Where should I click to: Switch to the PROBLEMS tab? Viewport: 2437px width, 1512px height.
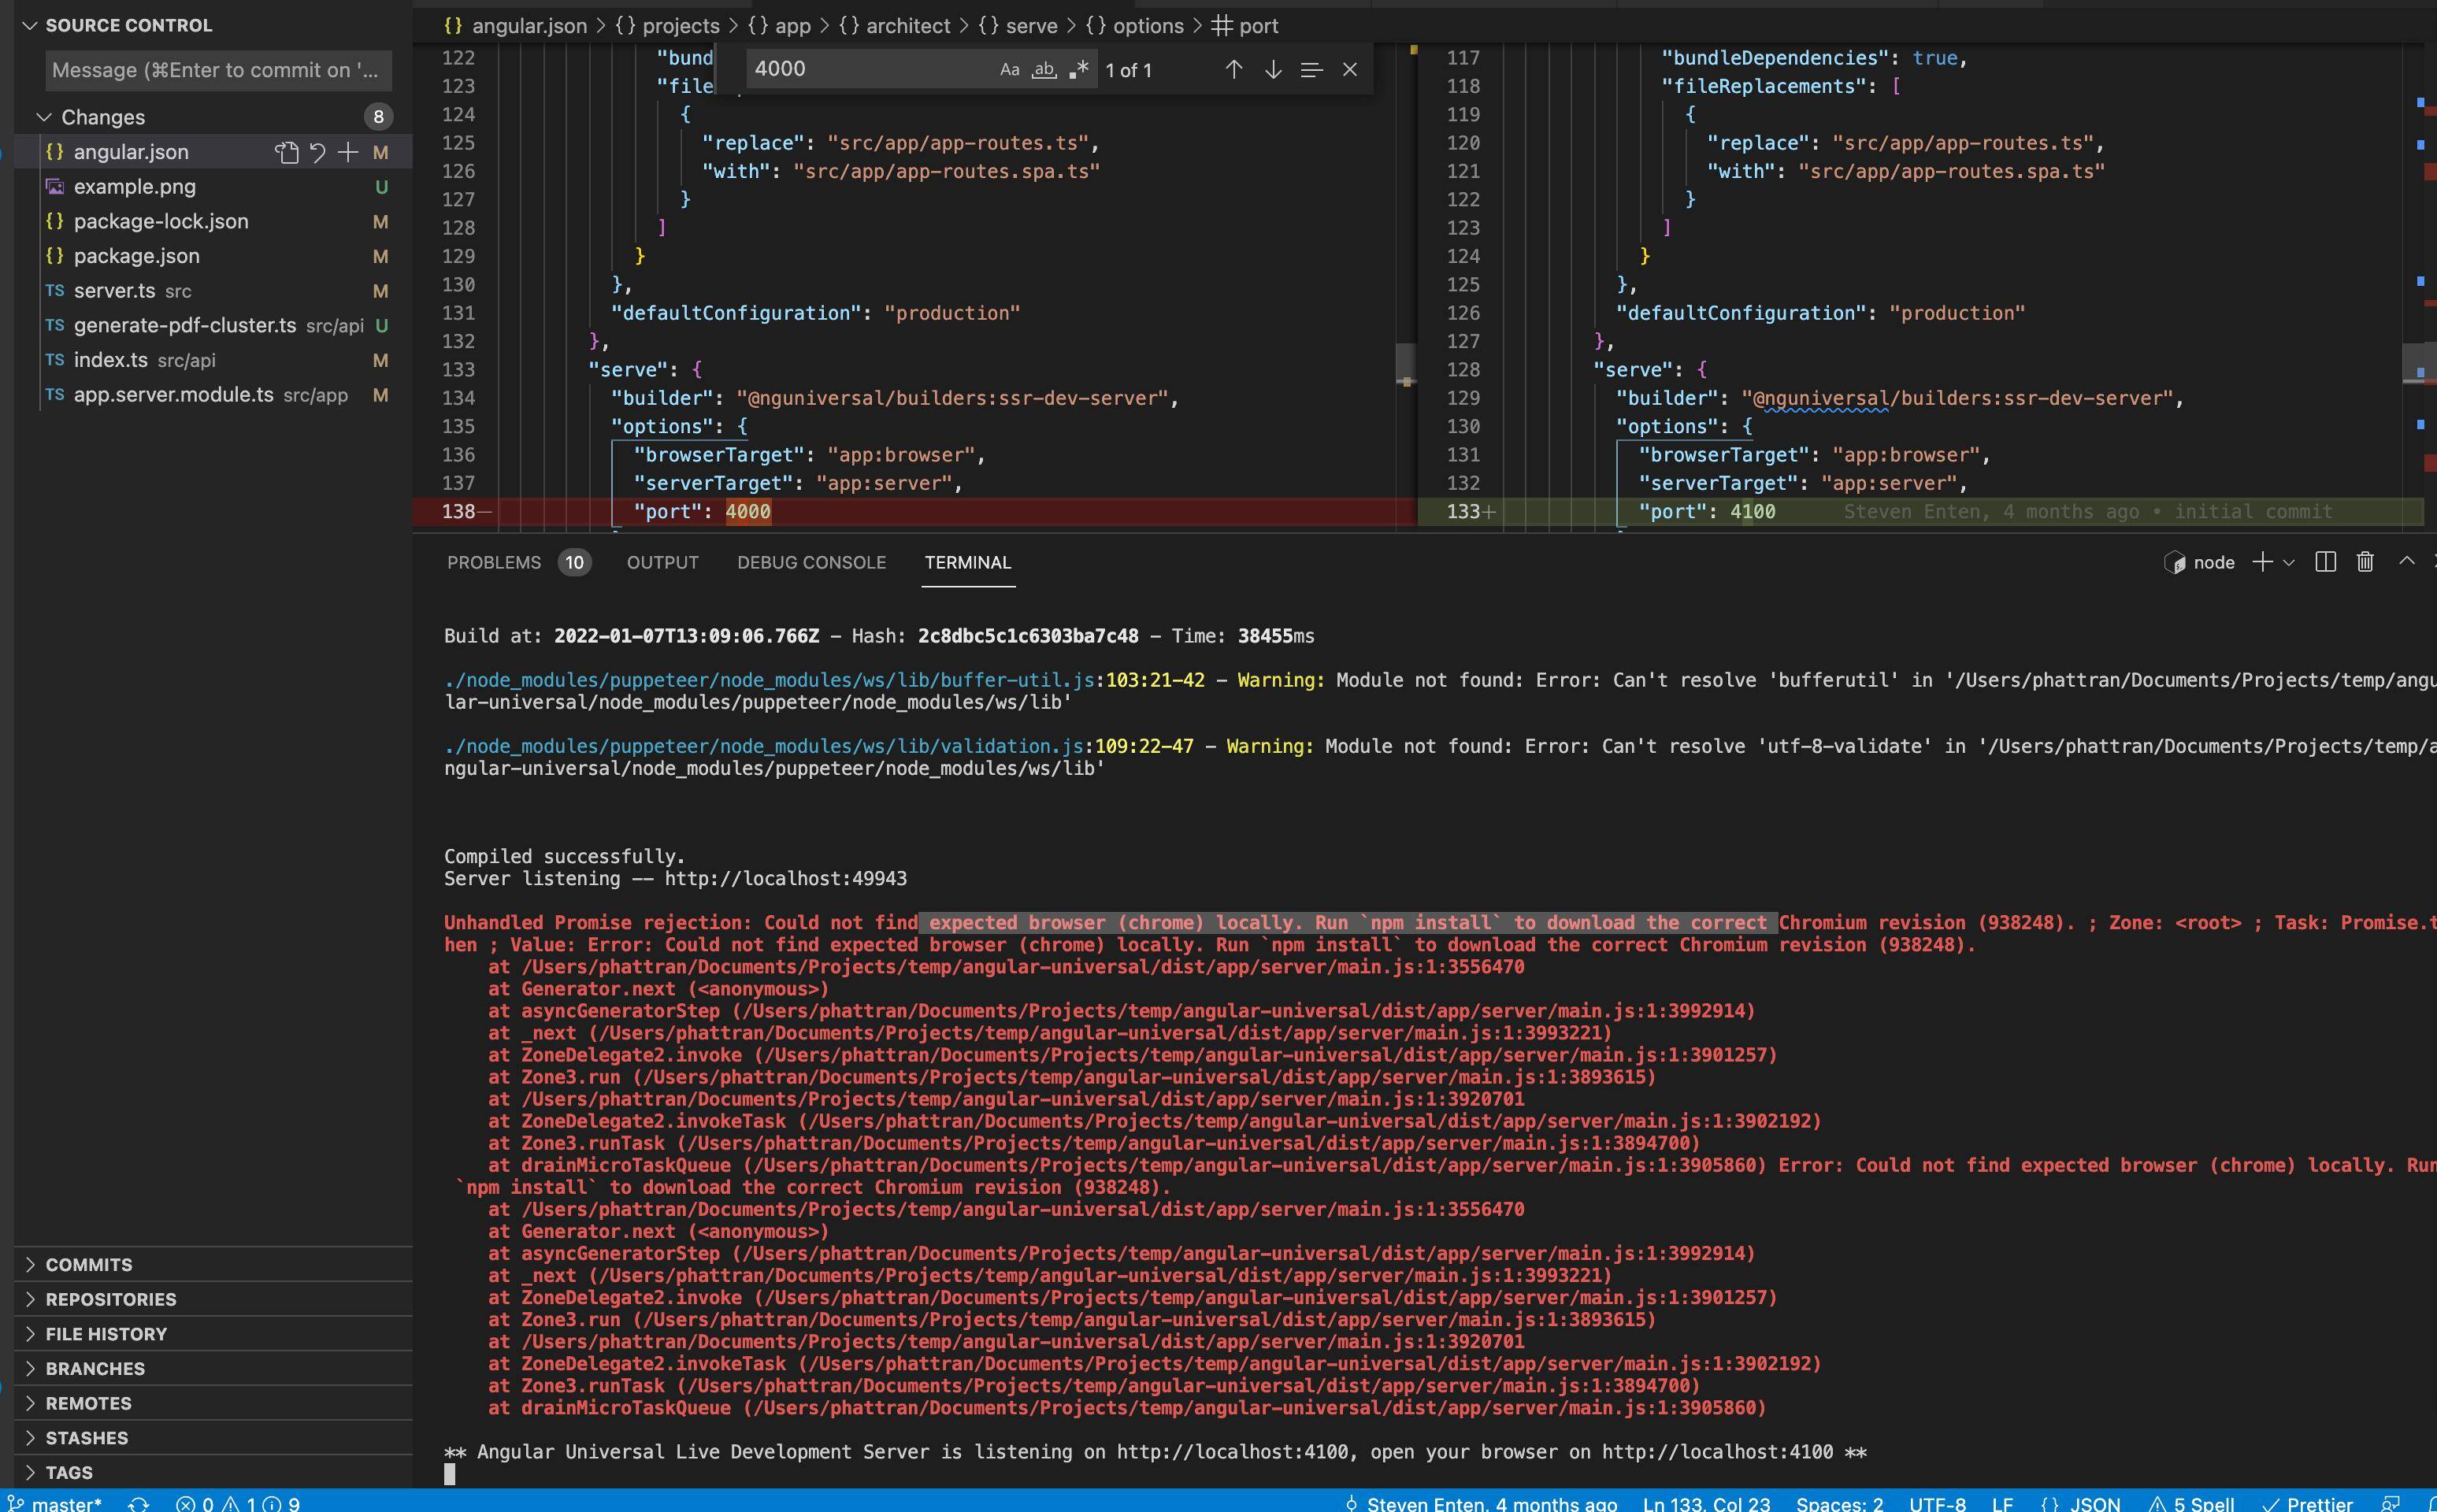[x=493, y=562]
